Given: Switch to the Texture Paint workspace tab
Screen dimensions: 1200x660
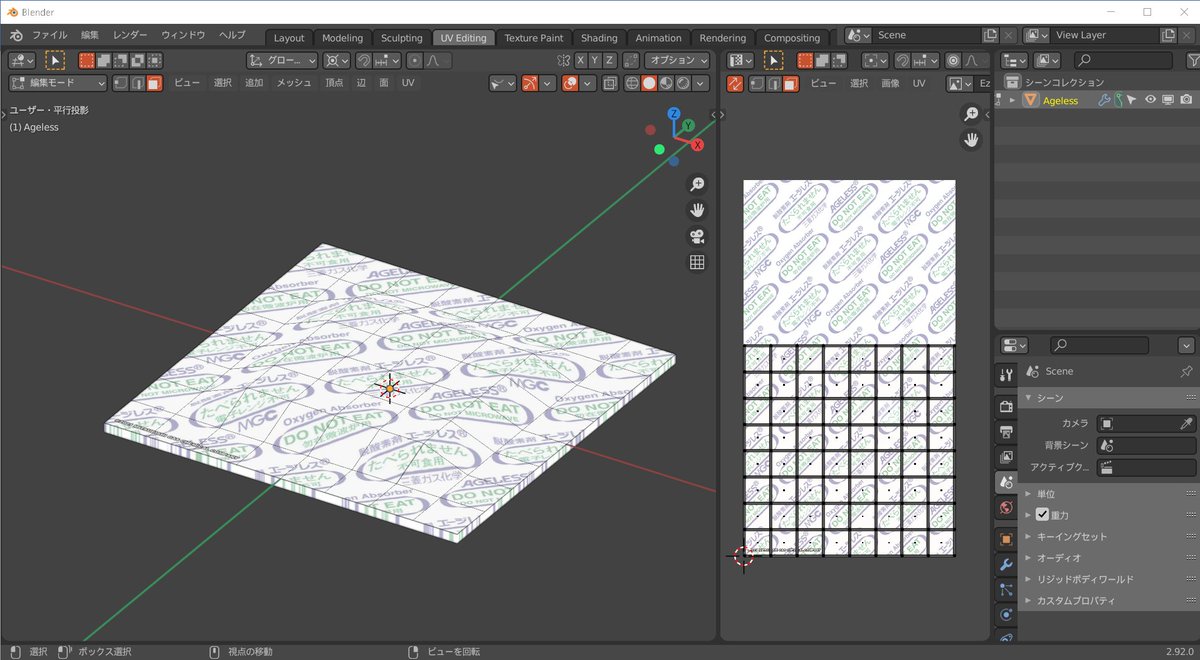Looking at the screenshot, I should pos(533,38).
